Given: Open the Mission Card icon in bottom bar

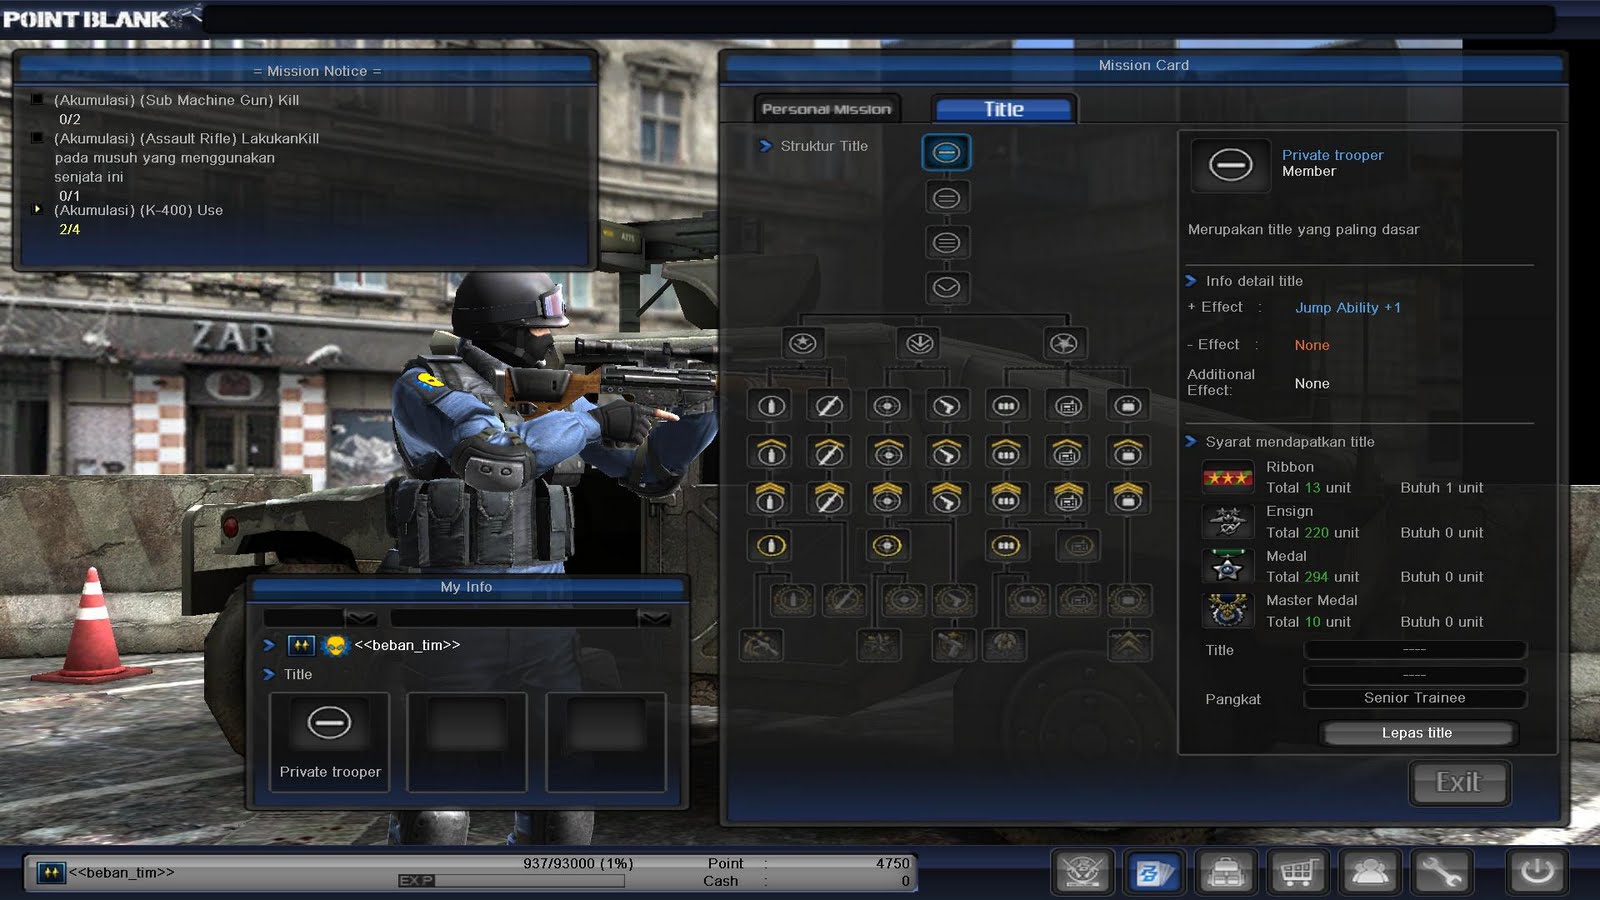Looking at the screenshot, I should (1154, 872).
